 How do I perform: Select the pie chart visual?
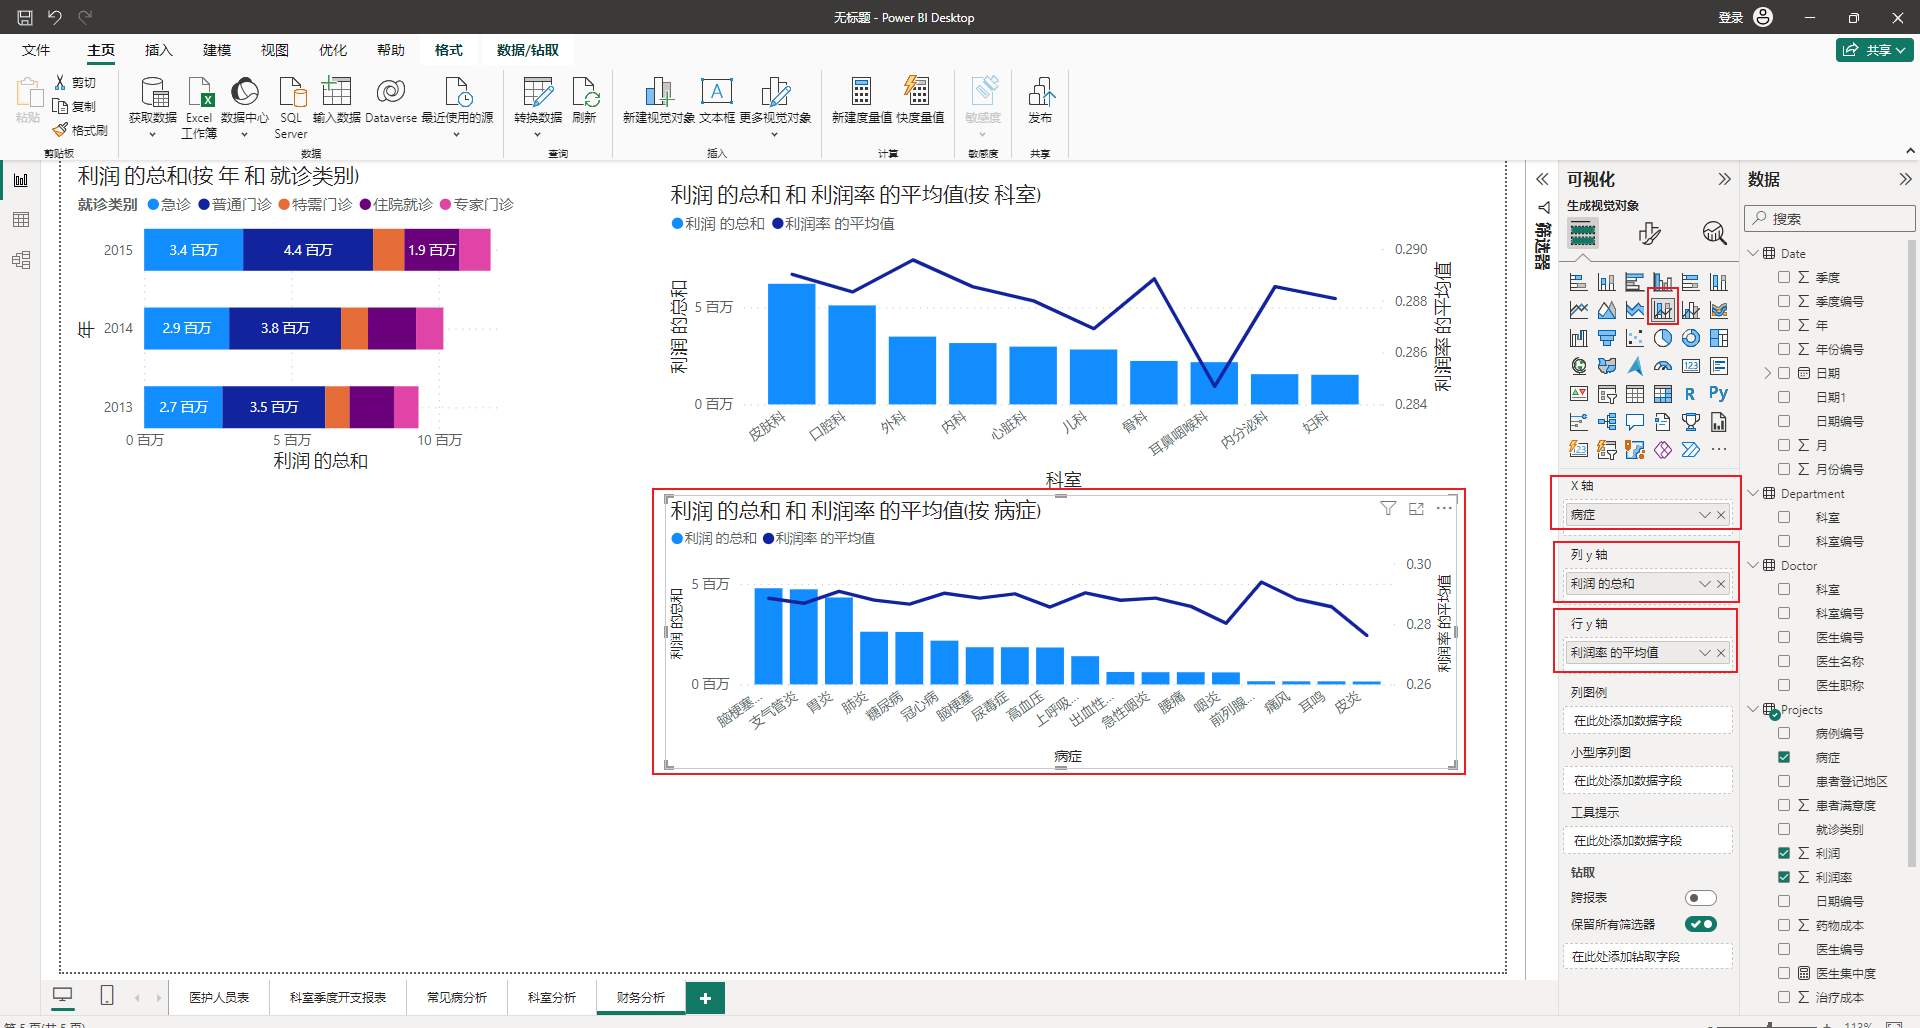tap(1662, 338)
